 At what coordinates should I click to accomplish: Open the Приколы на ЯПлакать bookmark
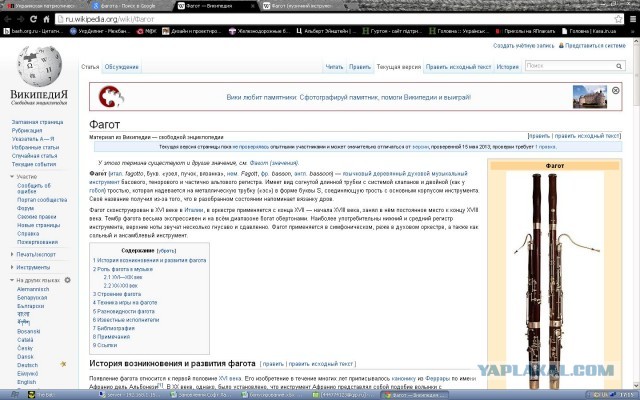pyautogui.click(x=525, y=31)
